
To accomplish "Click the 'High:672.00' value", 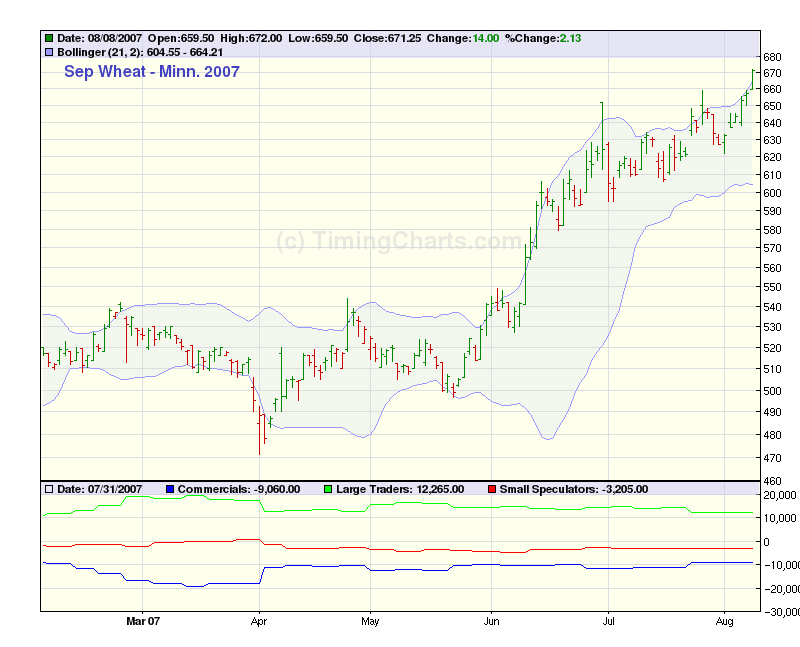I will (x=251, y=38).
